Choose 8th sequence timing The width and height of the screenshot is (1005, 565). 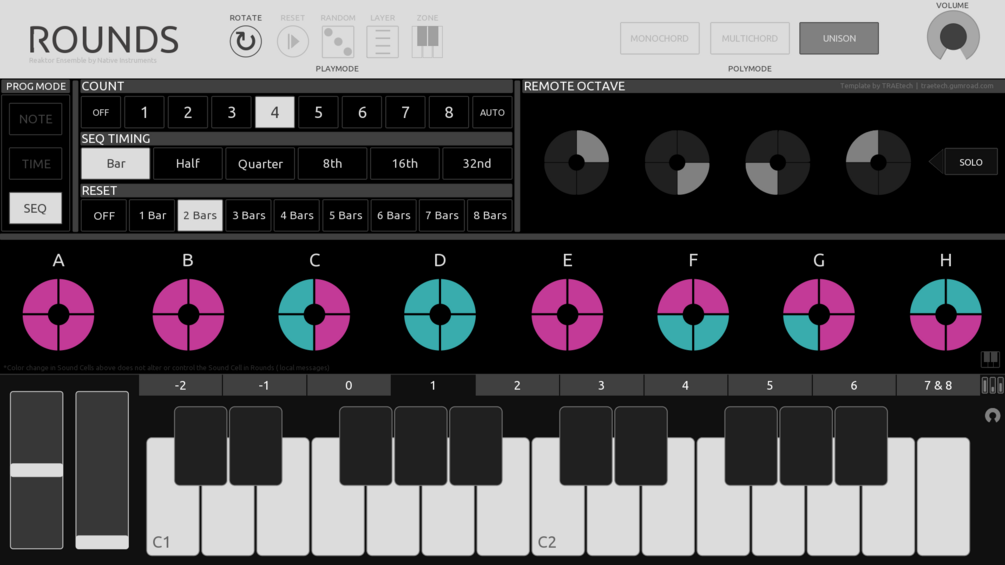pos(333,163)
